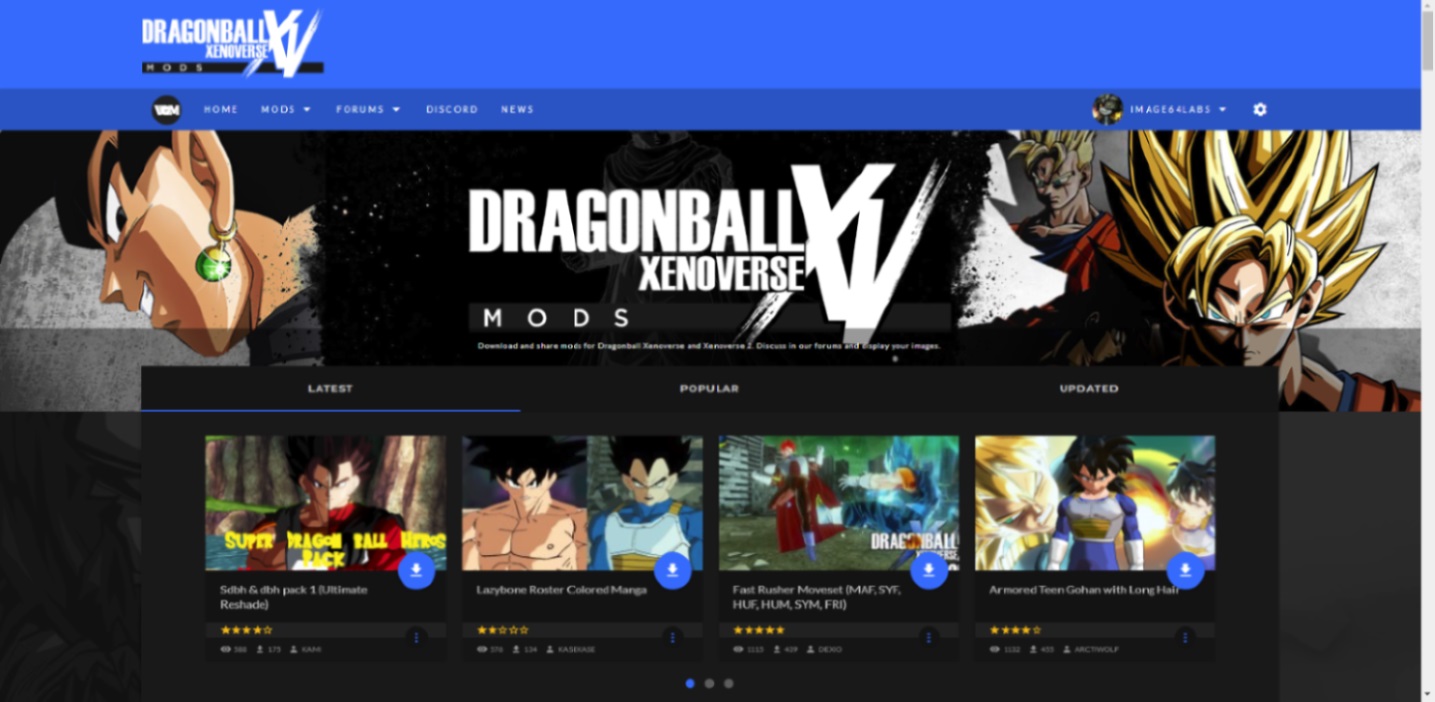Click the round VGM logo icon in navbar
This screenshot has width=1435, height=702.
[x=166, y=109]
